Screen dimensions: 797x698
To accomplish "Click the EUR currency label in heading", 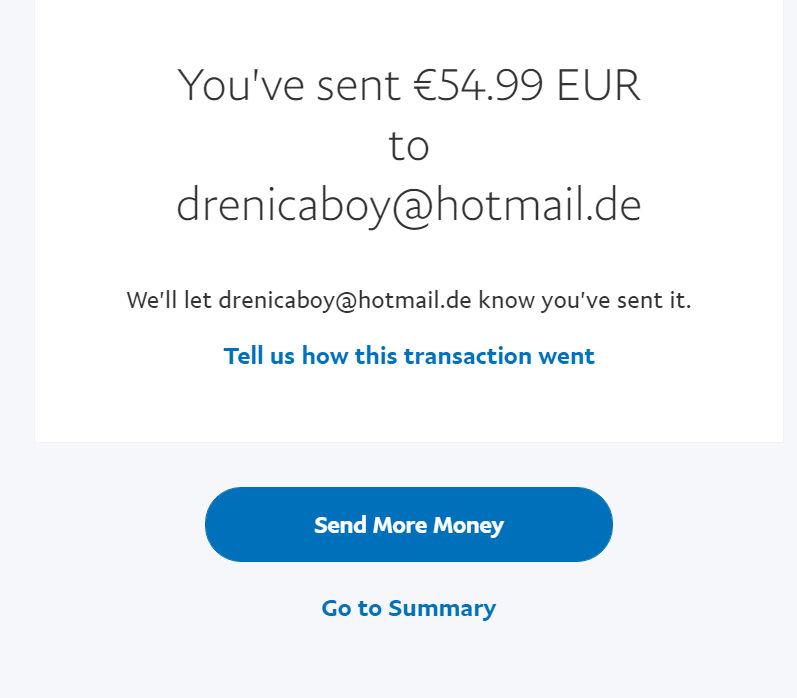I will point(598,86).
